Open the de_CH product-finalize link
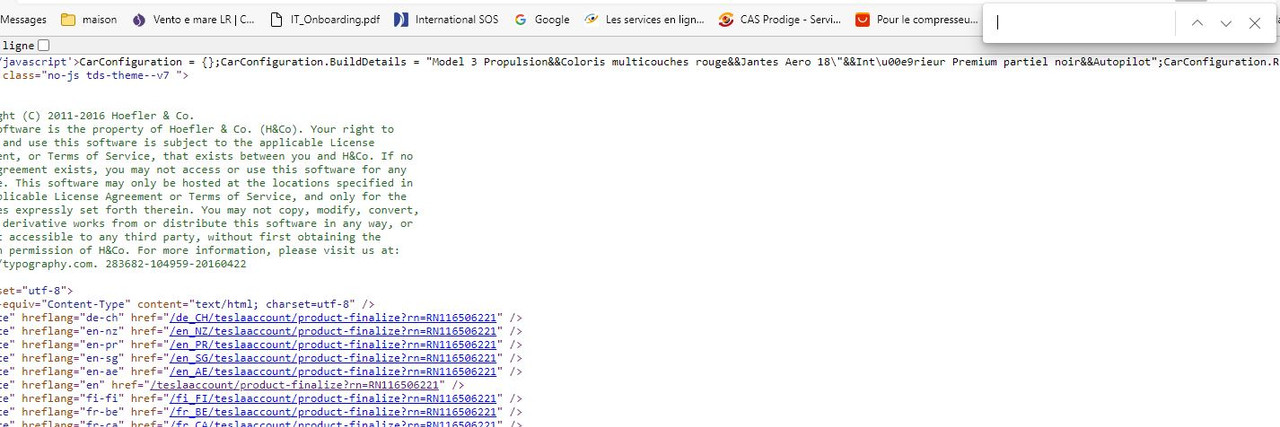Screen dimensions: 1280x427 335,318
